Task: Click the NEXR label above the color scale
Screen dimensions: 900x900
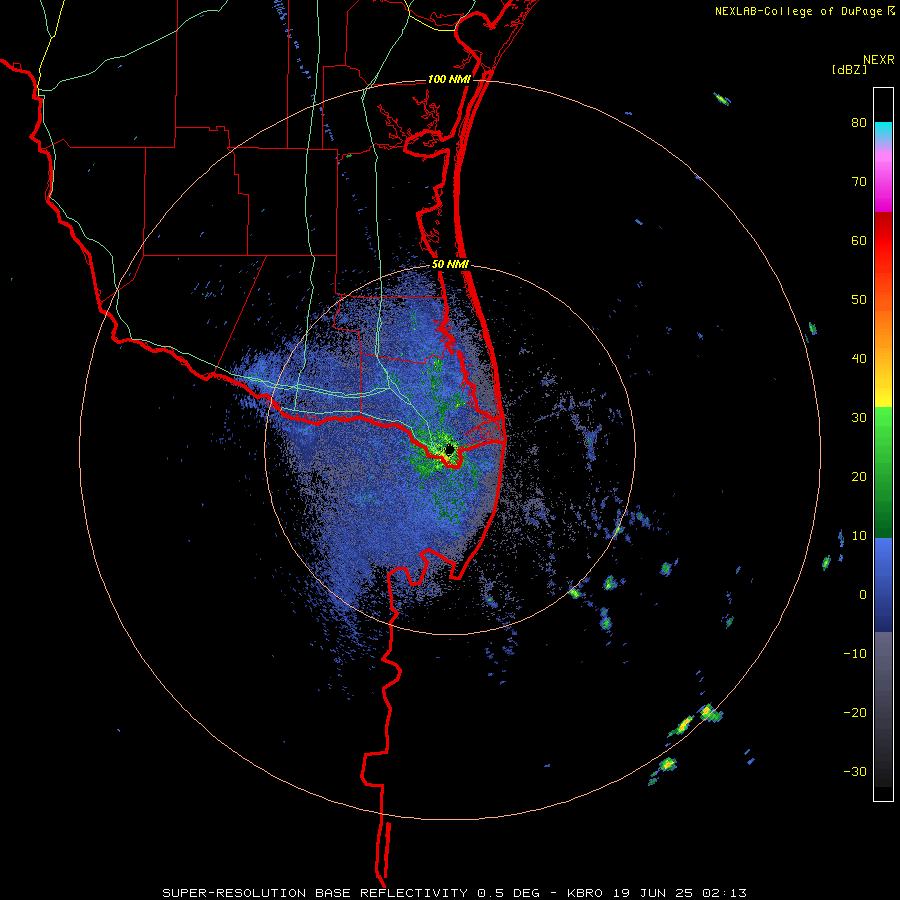Action: point(878,60)
